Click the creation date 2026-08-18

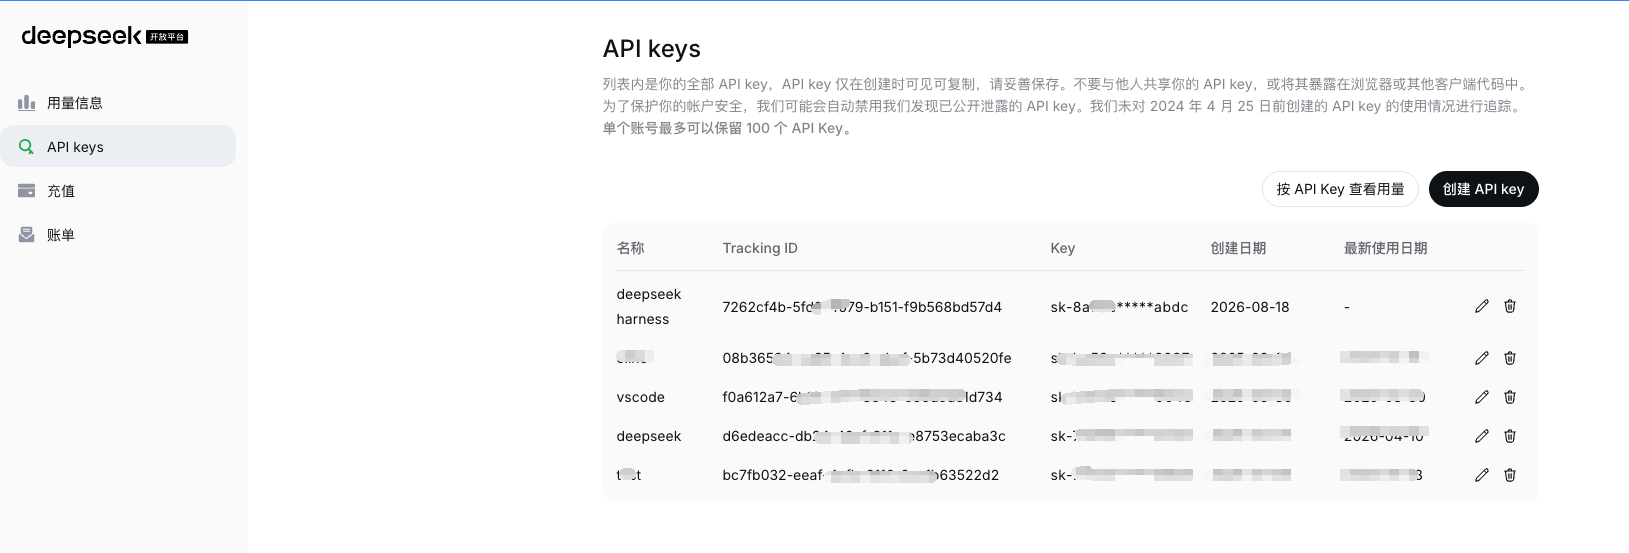tap(1250, 307)
